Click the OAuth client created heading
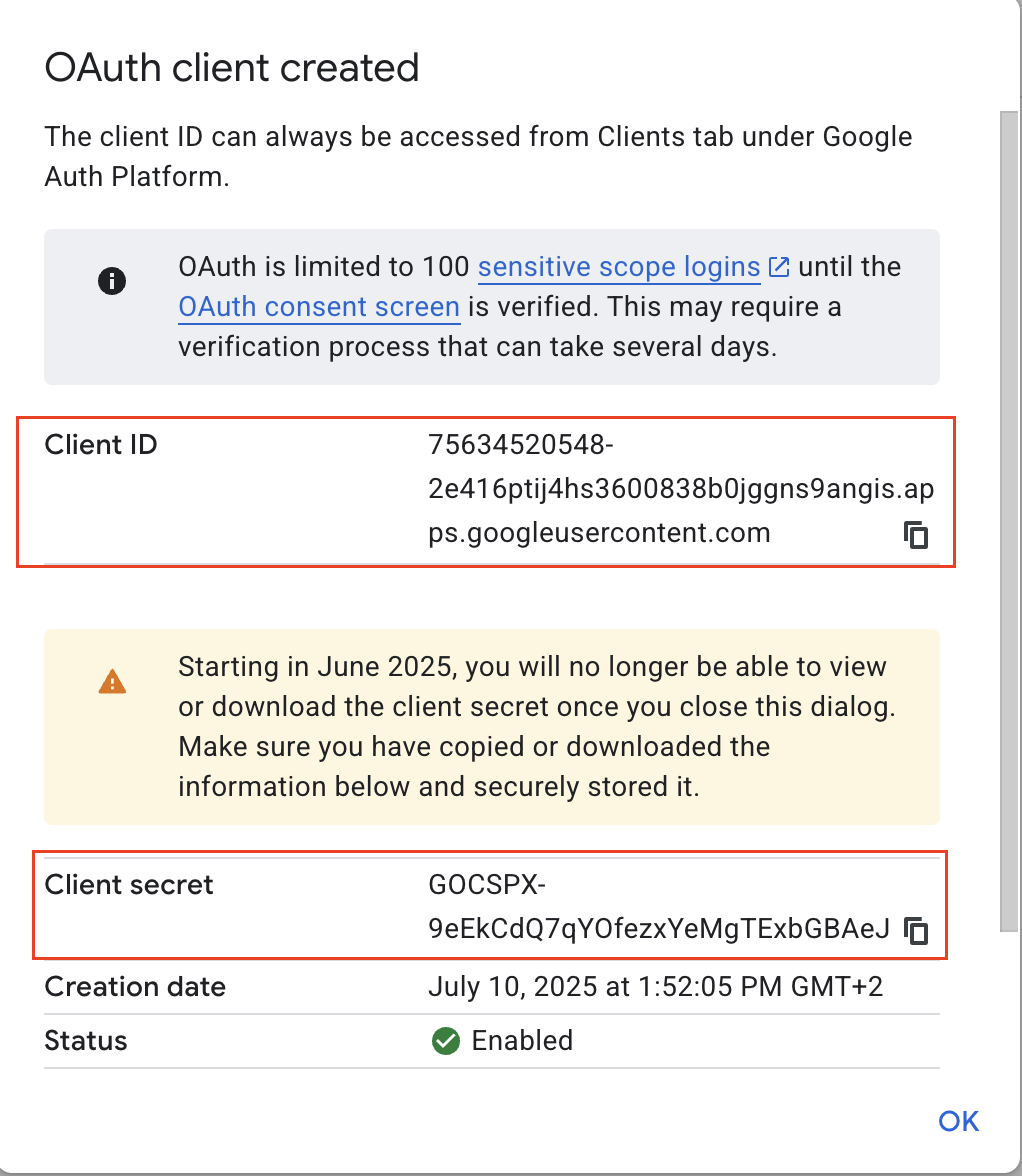Screen dimensions: 1022x1176 [232, 68]
